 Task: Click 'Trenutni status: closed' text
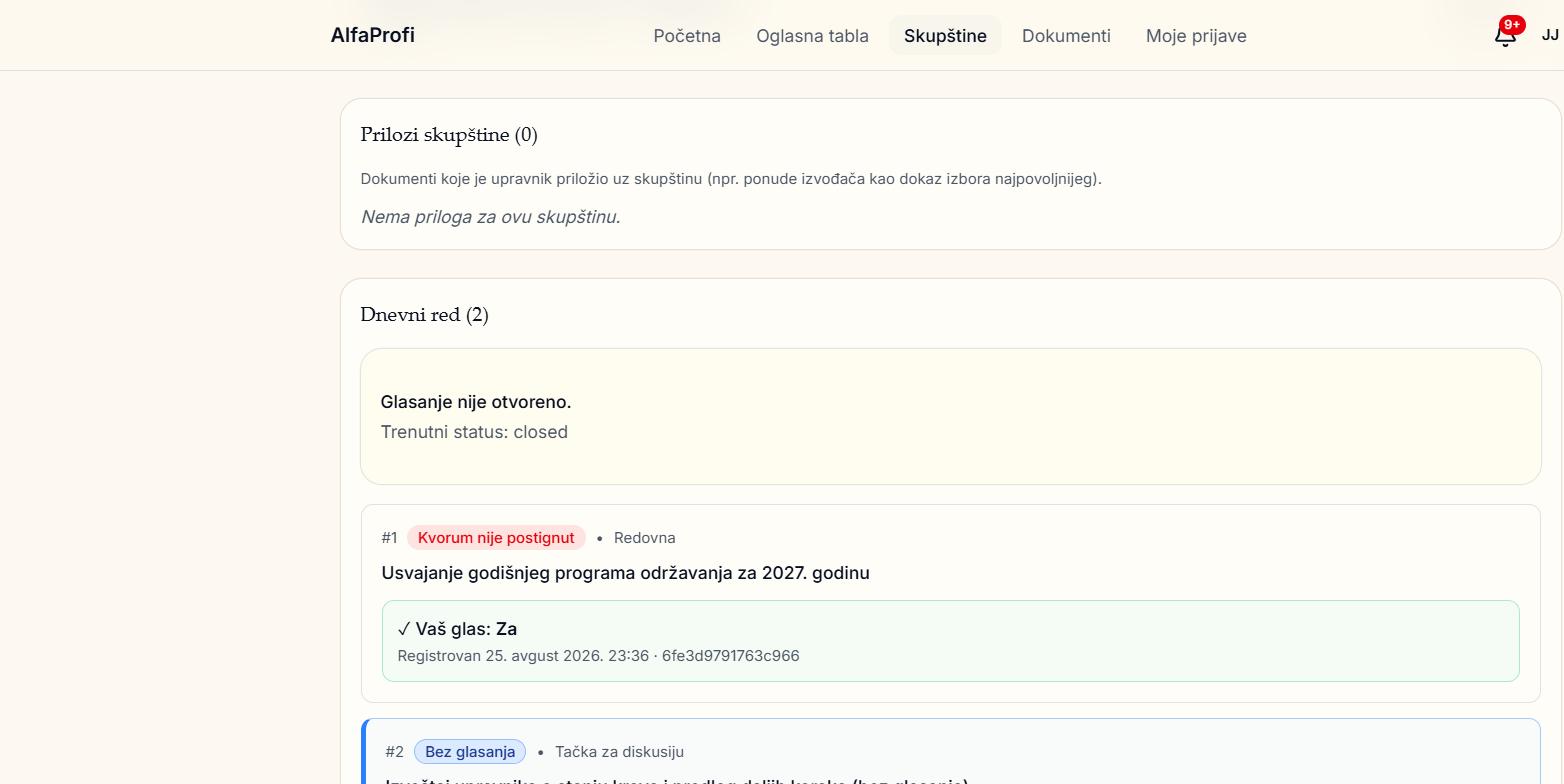(474, 432)
